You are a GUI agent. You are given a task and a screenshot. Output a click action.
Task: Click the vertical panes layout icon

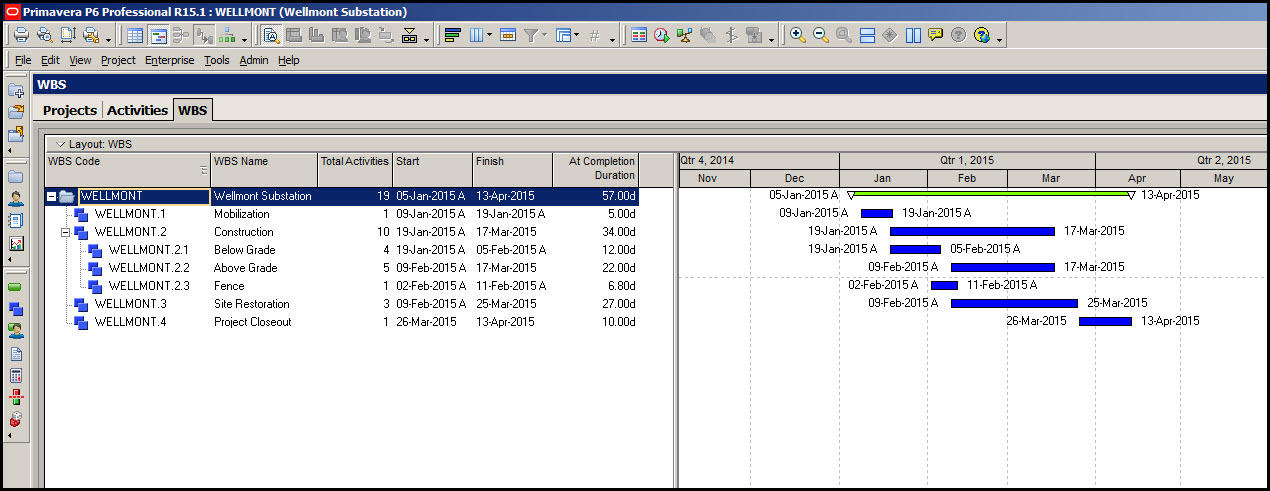coord(913,35)
